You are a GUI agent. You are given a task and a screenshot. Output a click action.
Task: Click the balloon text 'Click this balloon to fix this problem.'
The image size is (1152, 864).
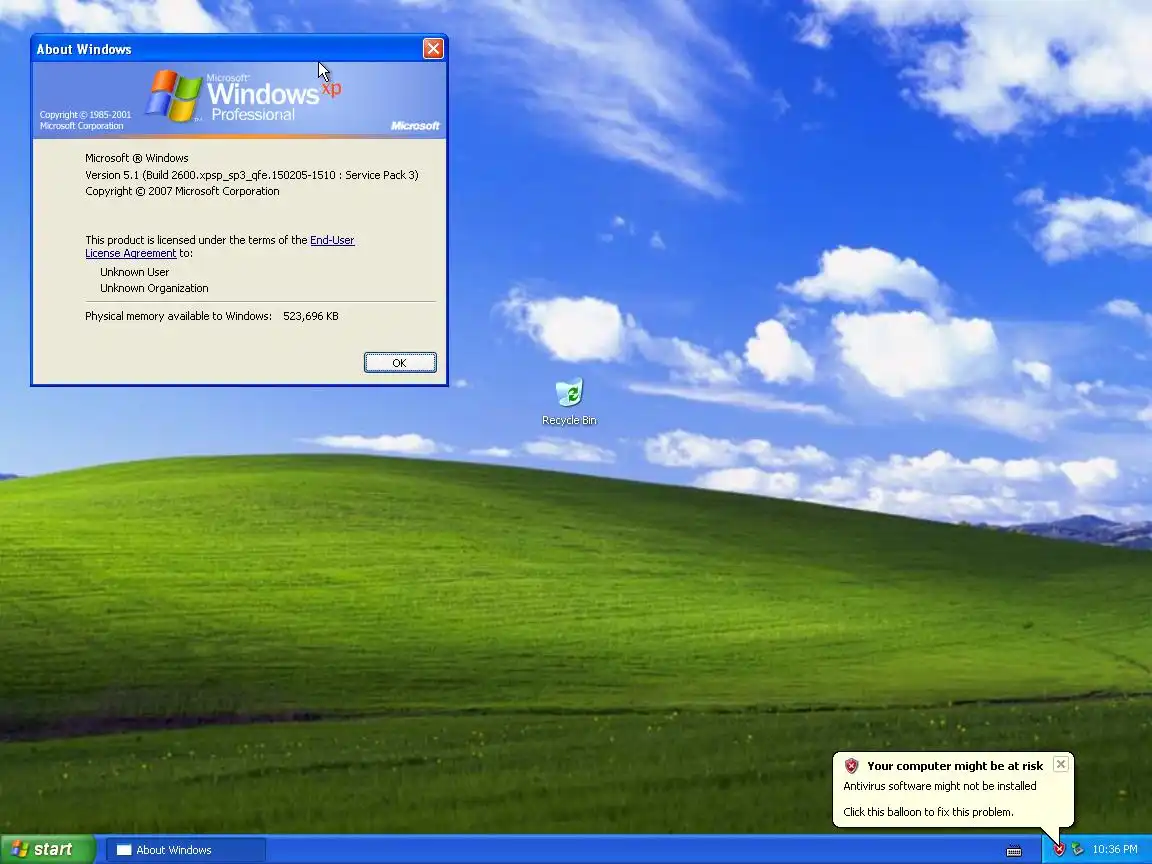tap(928, 812)
